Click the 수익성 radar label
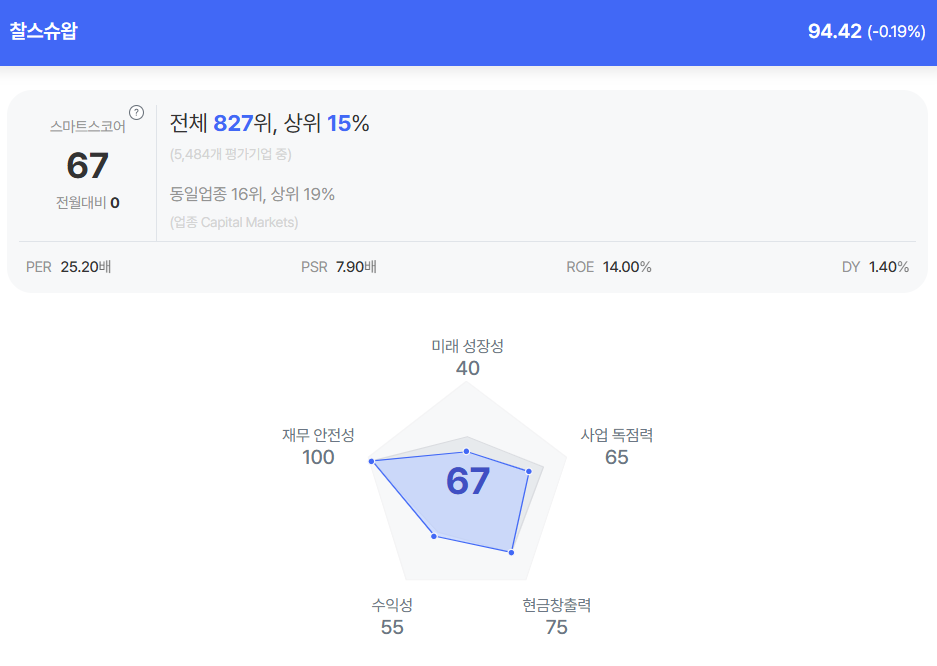 [x=392, y=605]
